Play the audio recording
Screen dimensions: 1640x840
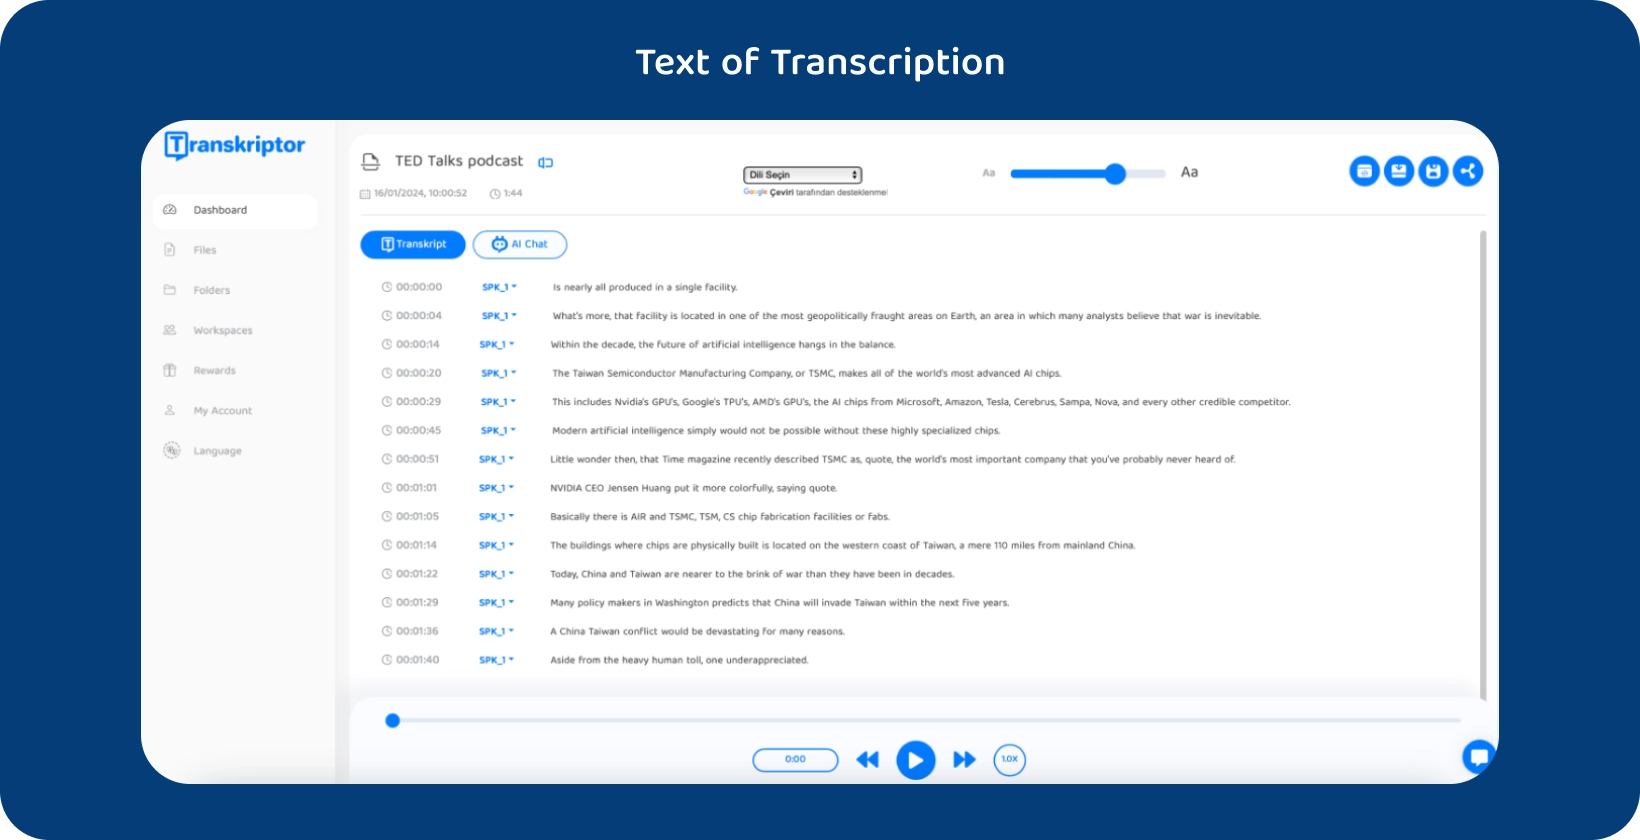(915, 760)
